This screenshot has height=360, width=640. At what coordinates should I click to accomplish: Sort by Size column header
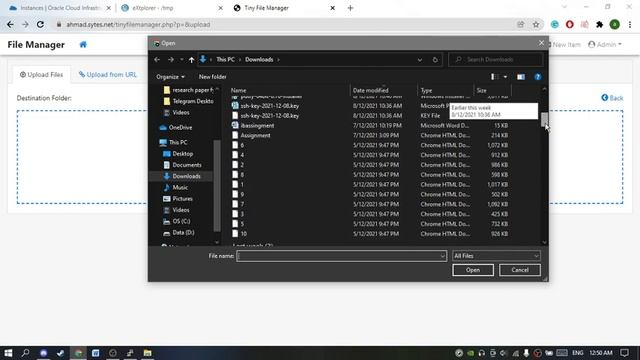[x=492, y=90]
